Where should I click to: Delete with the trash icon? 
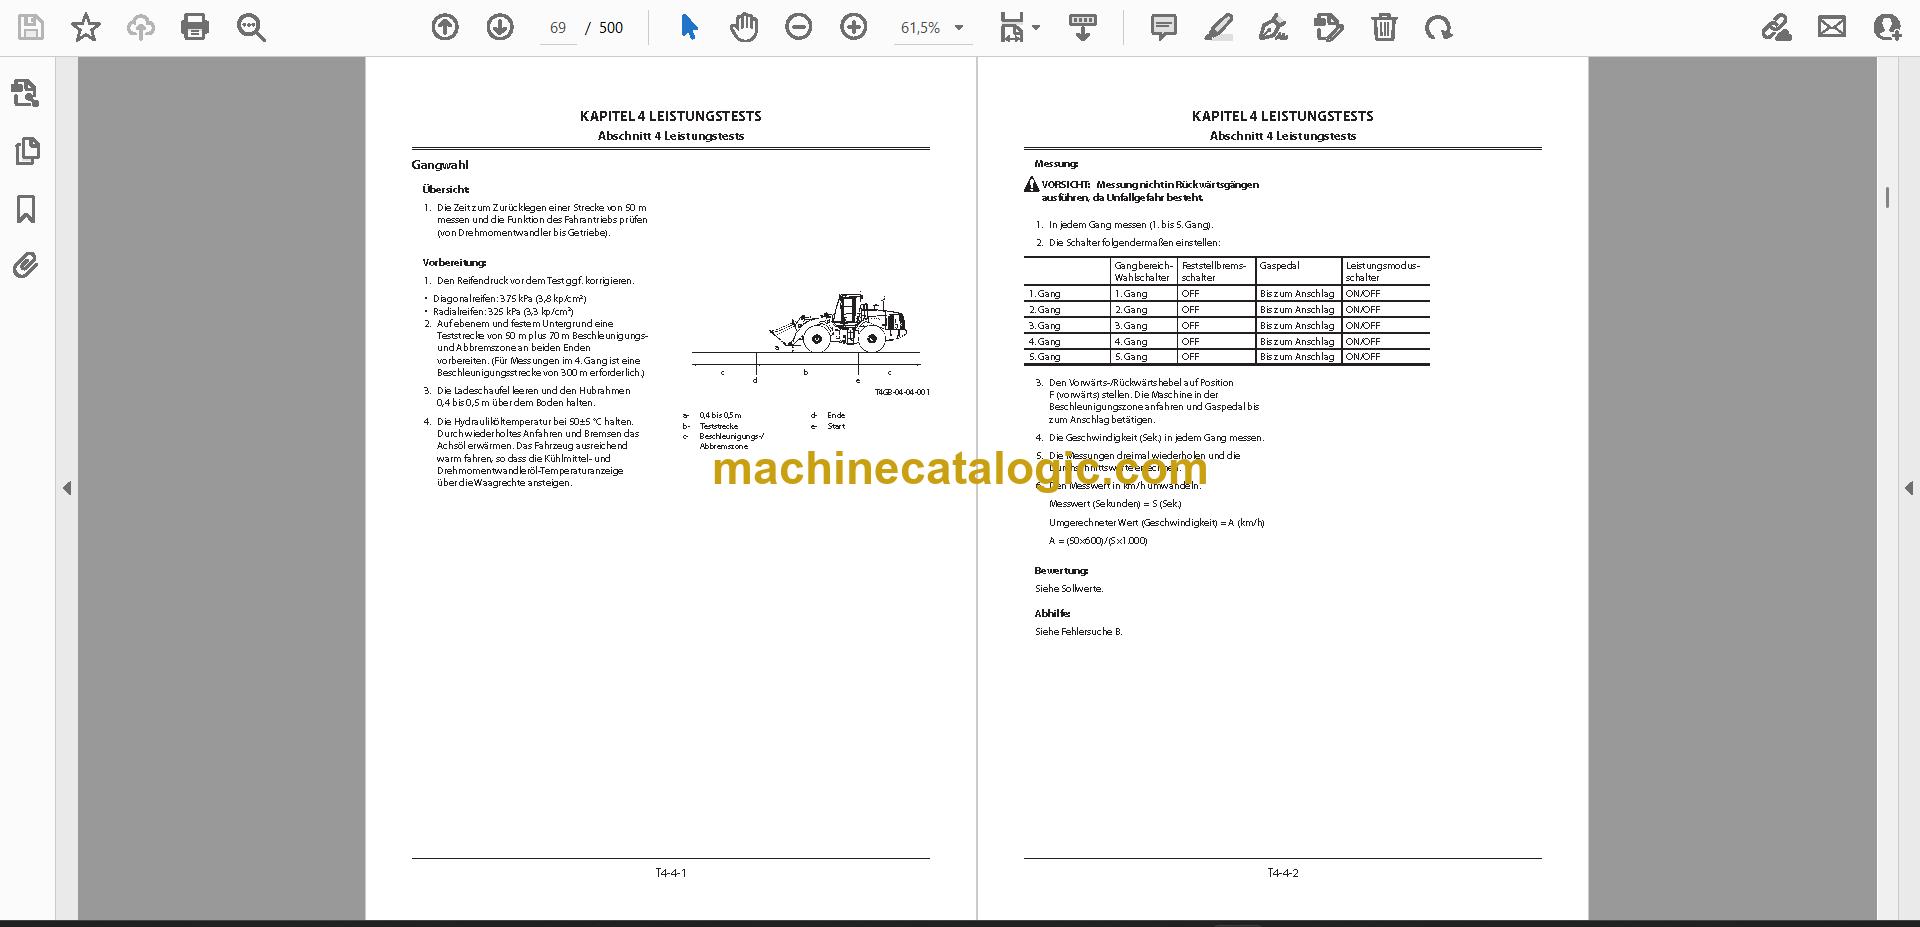[1384, 27]
